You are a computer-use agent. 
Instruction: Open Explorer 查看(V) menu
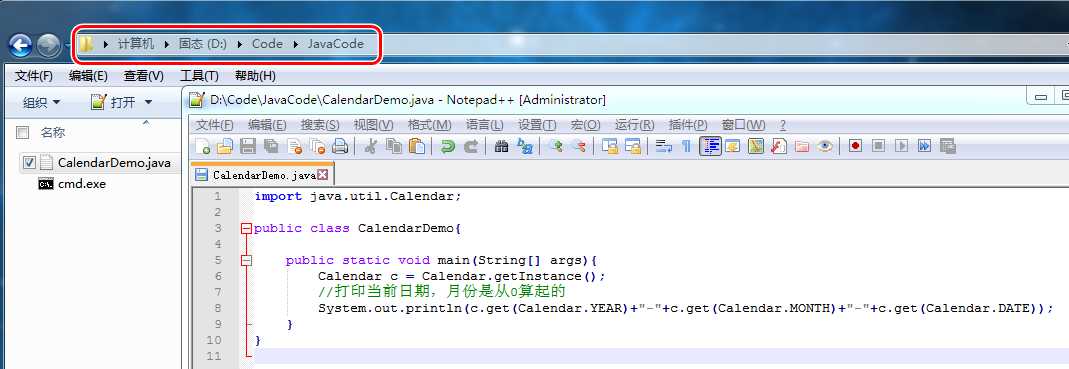coord(143,76)
